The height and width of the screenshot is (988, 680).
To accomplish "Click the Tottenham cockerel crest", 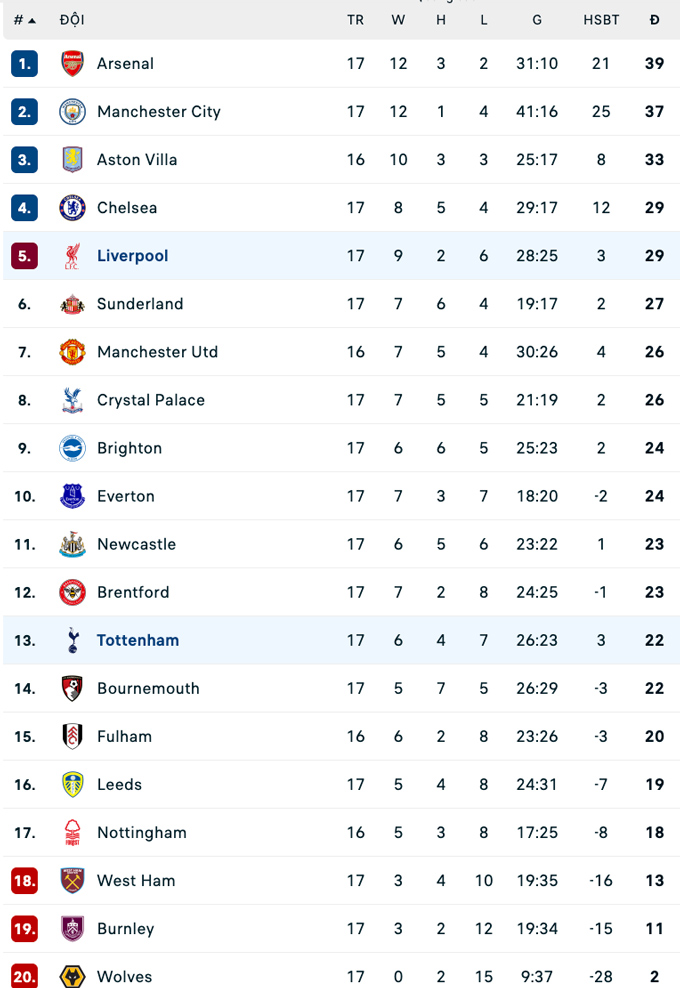I will click(x=72, y=640).
